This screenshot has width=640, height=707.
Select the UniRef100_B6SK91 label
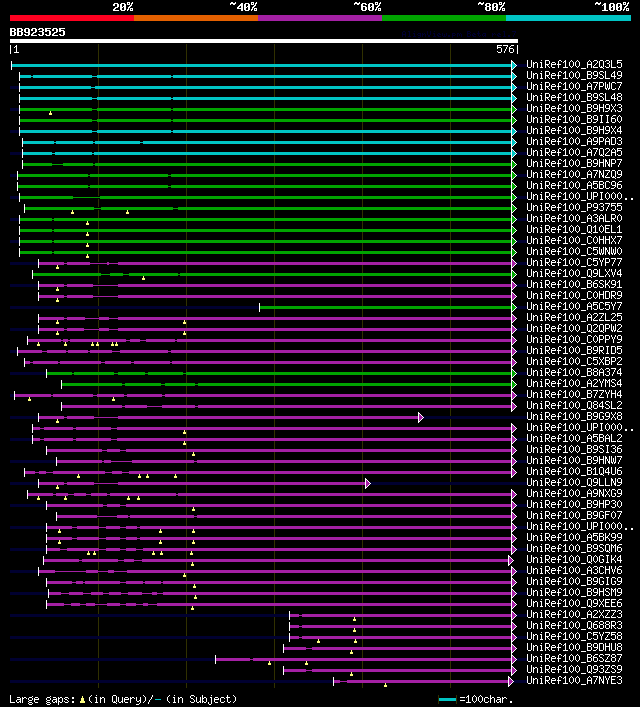(574, 285)
